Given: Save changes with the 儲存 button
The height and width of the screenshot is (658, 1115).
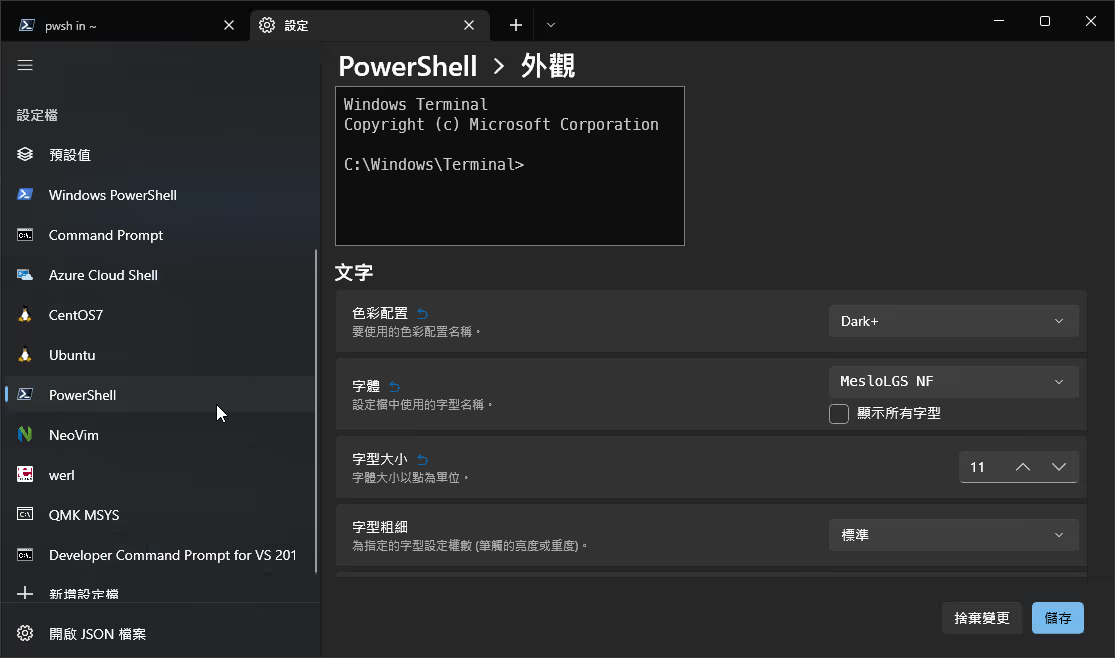Looking at the screenshot, I should click(x=1057, y=618).
